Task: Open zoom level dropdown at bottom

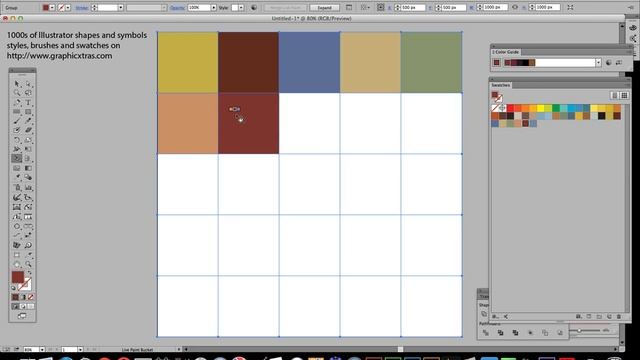Action: pyautogui.click(x=42, y=350)
